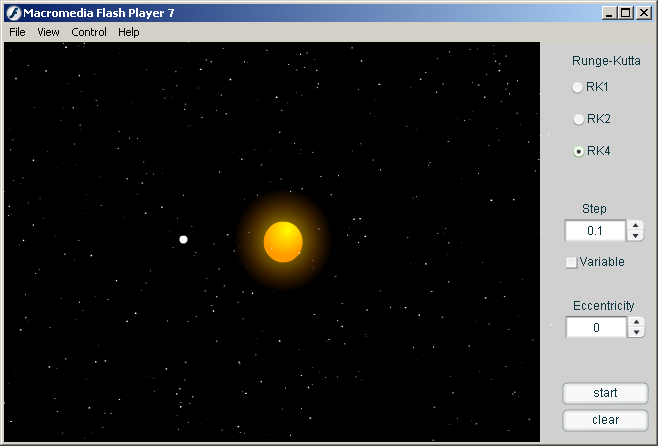Maximize the Flash Player window

click(625, 13)
